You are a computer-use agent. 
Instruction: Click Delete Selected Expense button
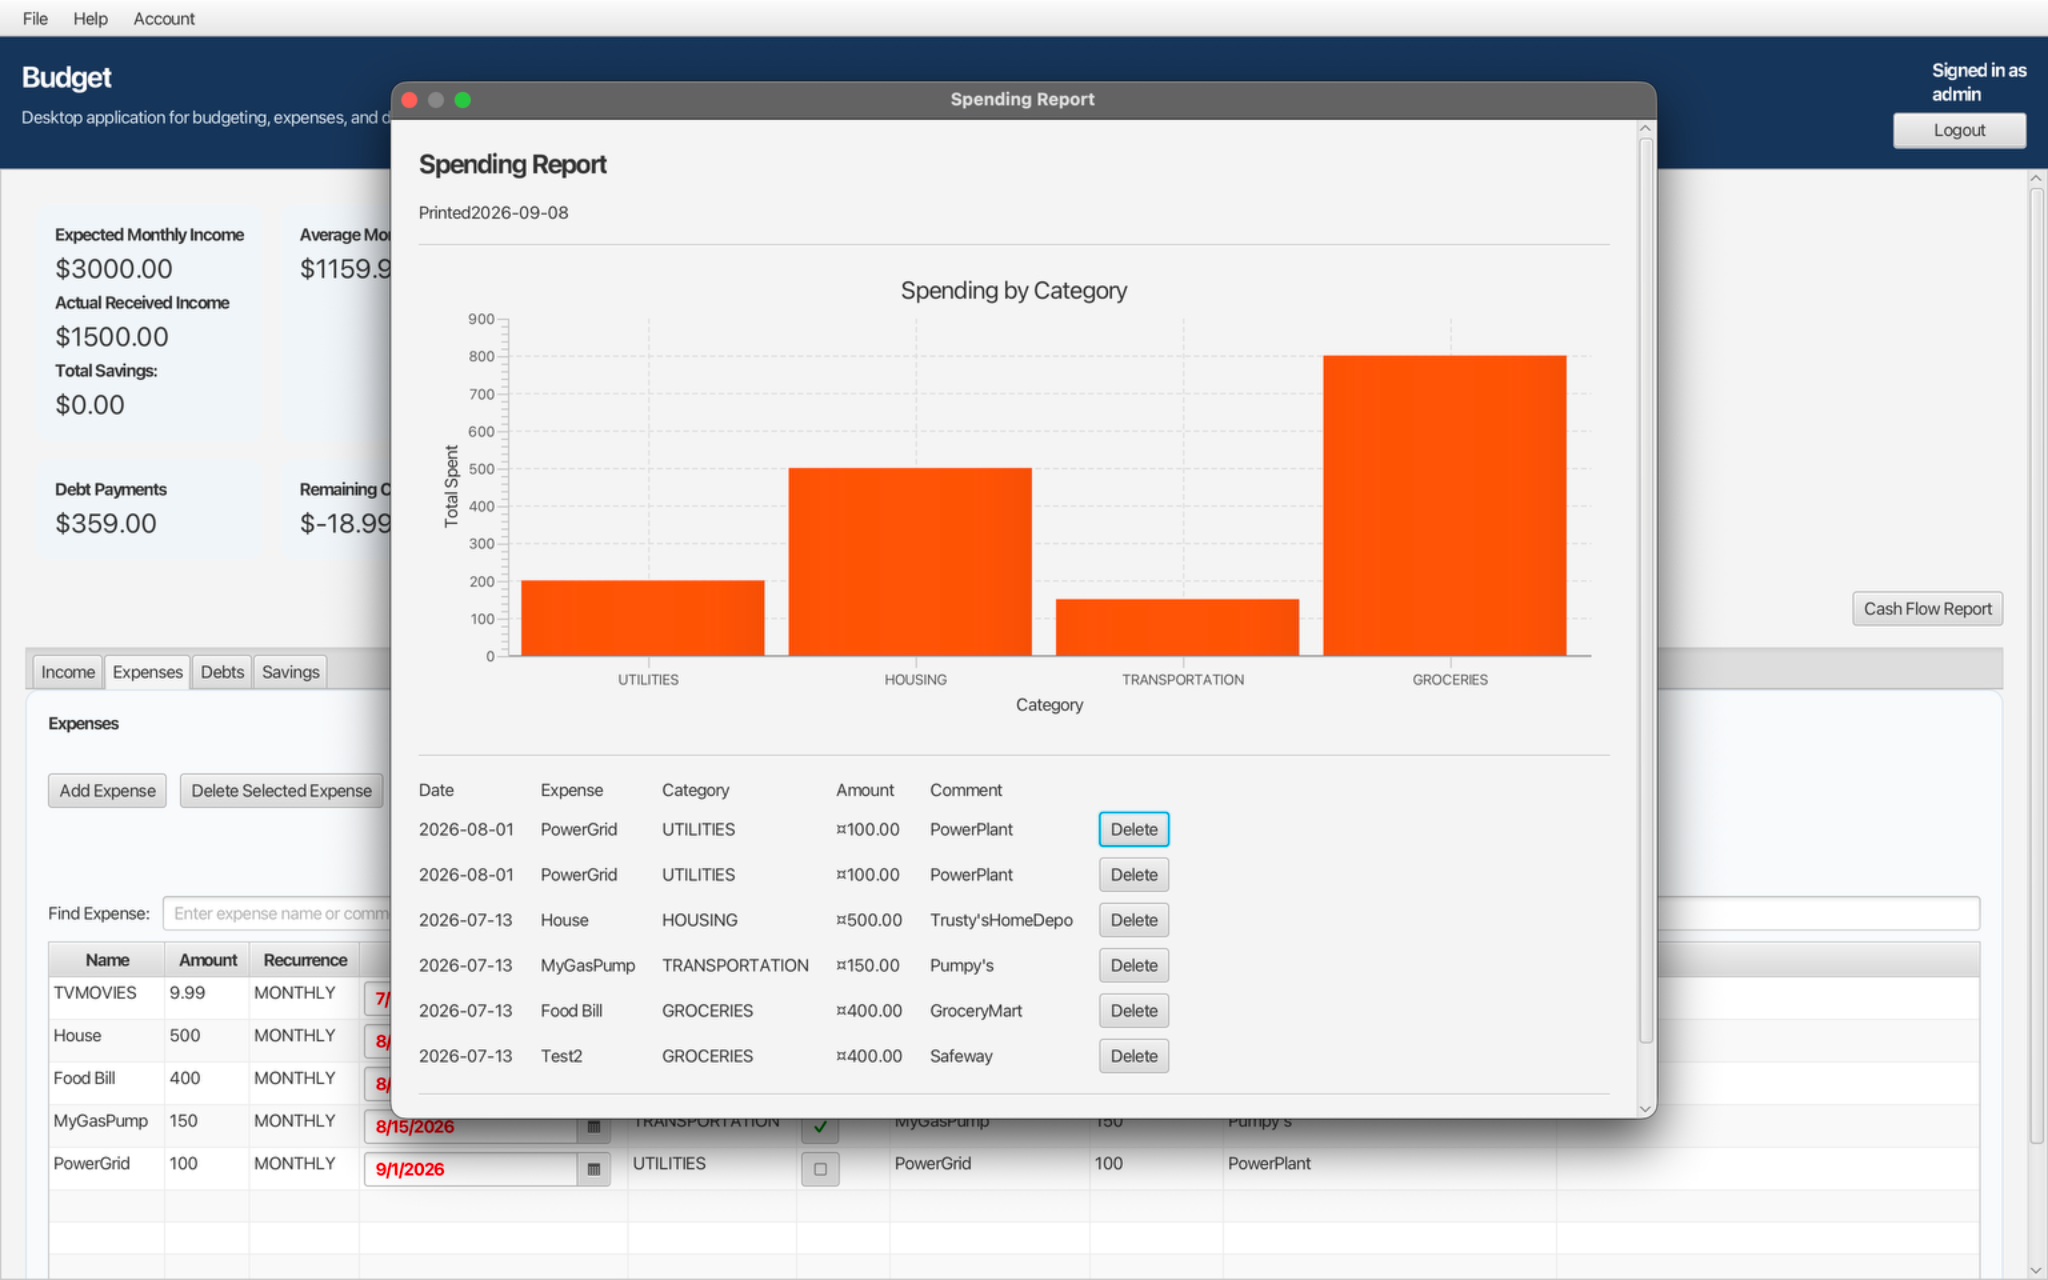281,791
